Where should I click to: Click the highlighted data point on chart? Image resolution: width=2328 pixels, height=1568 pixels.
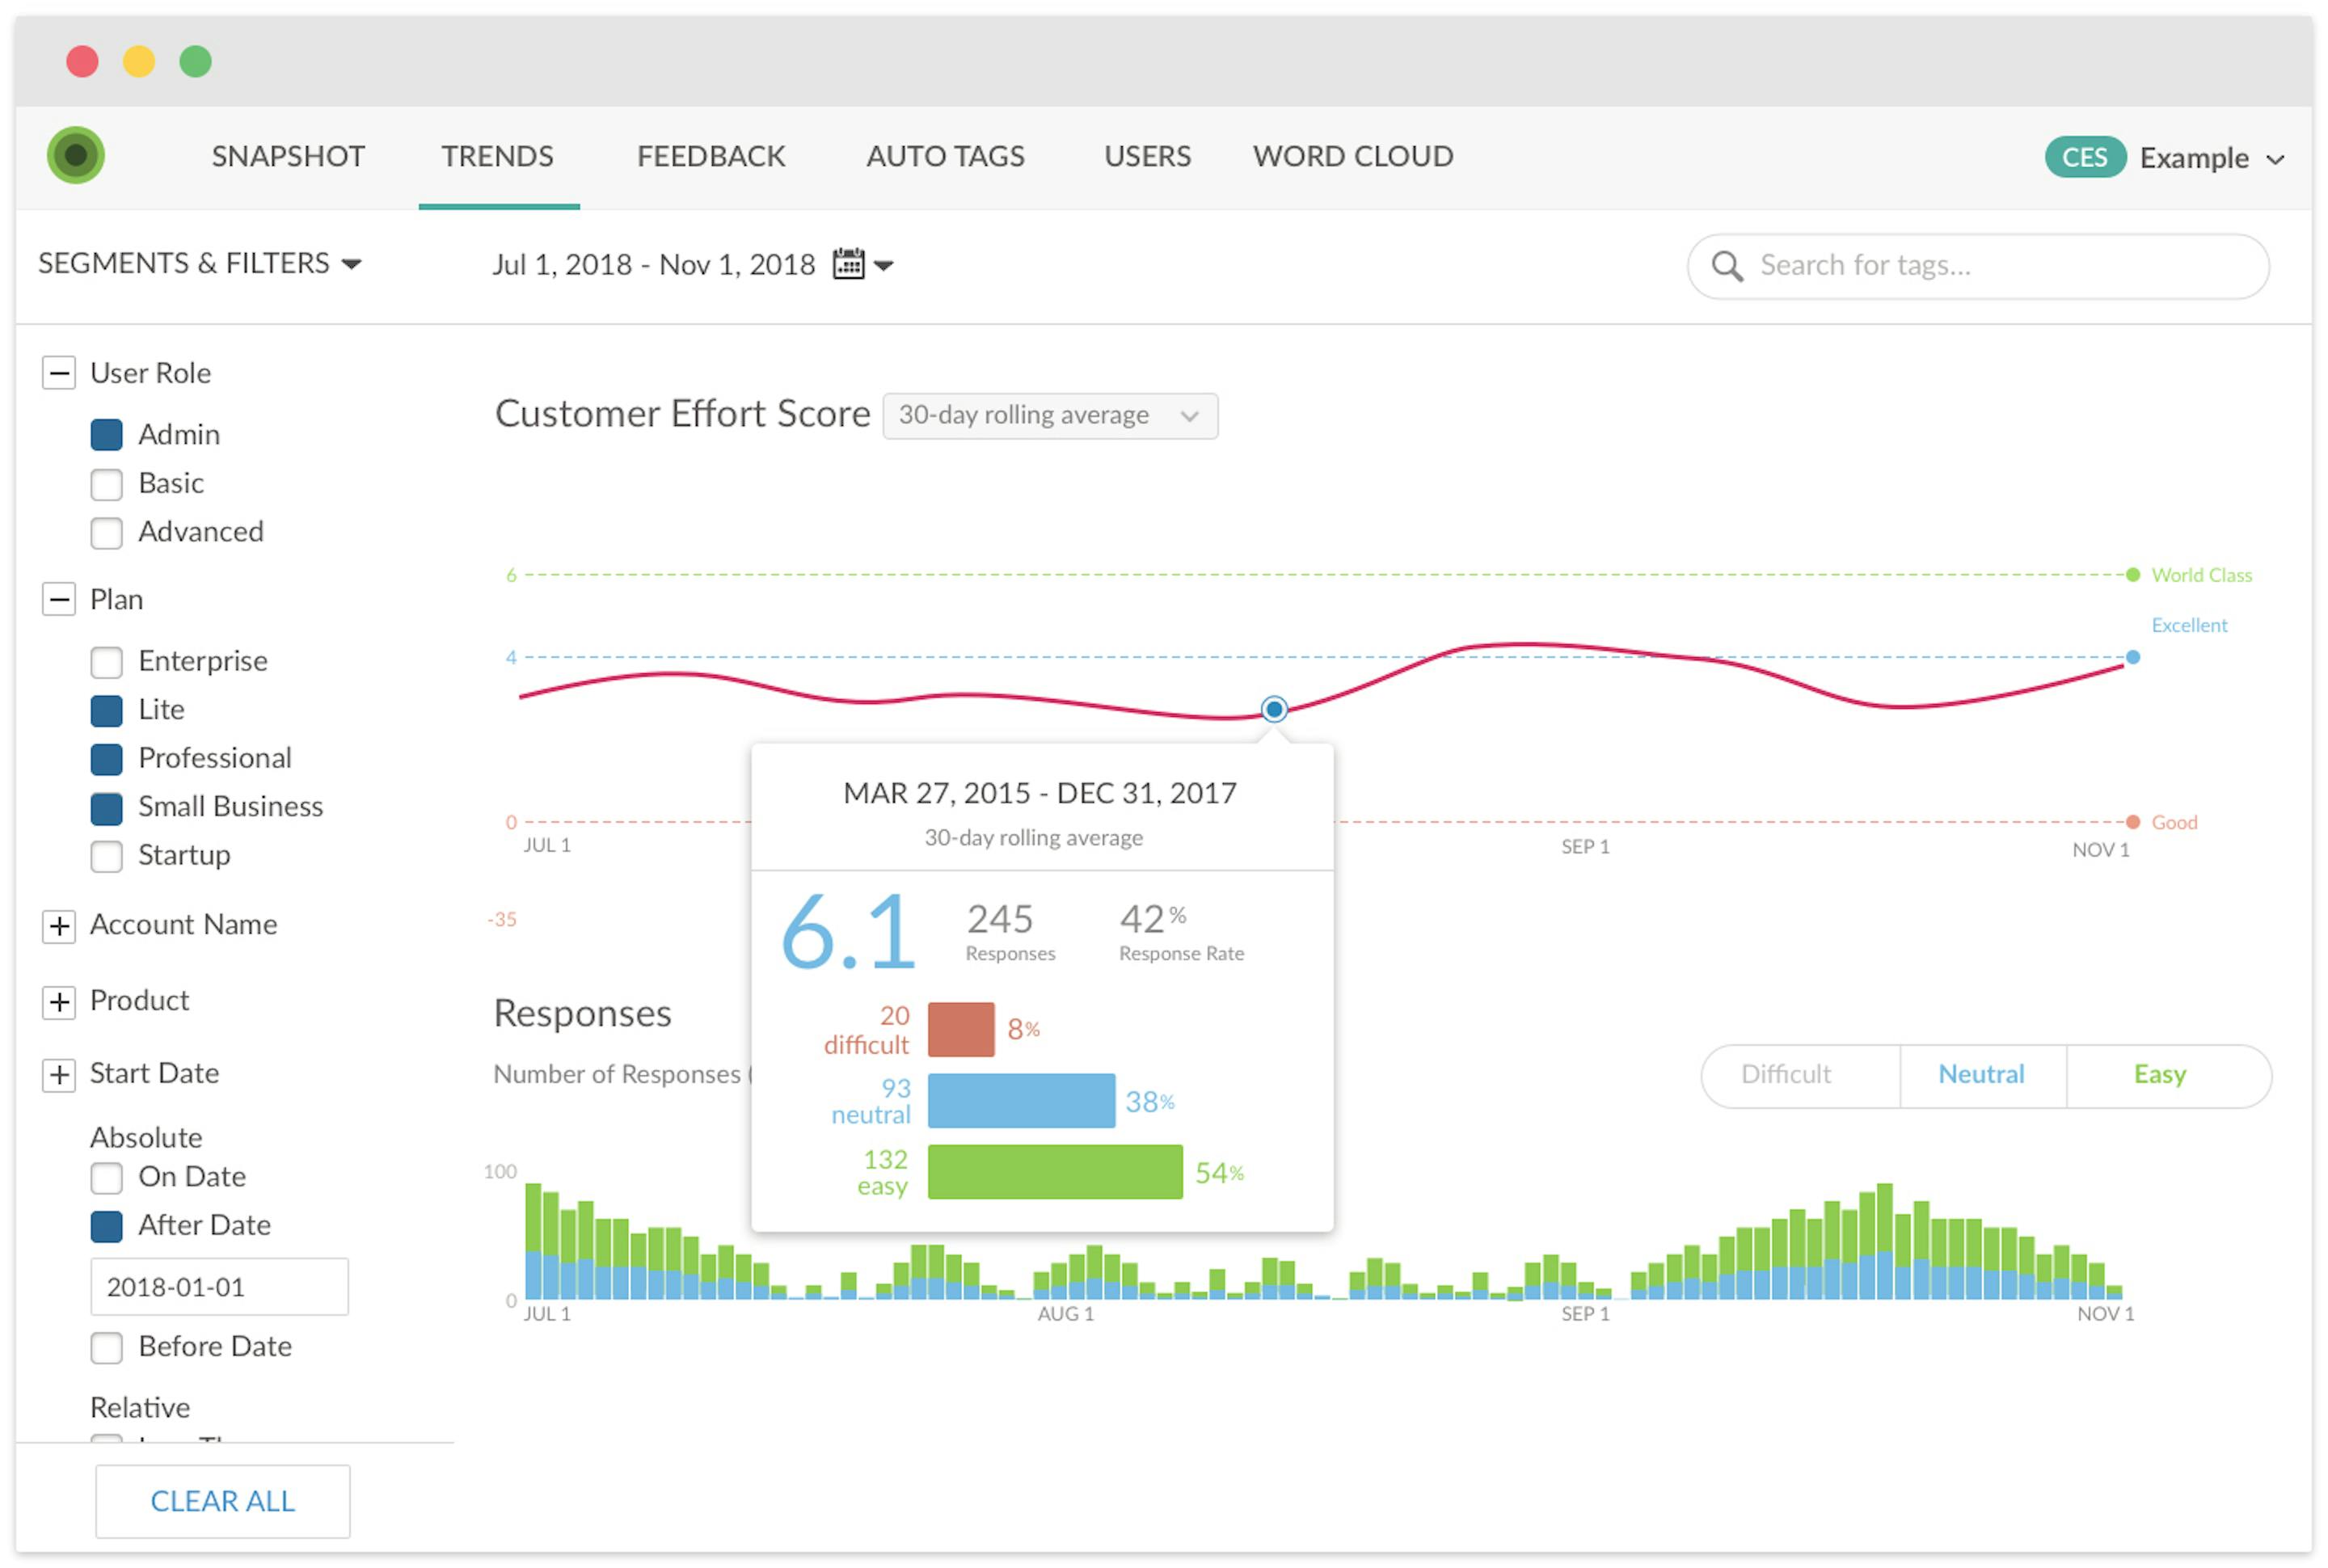tap(1274, 709)
